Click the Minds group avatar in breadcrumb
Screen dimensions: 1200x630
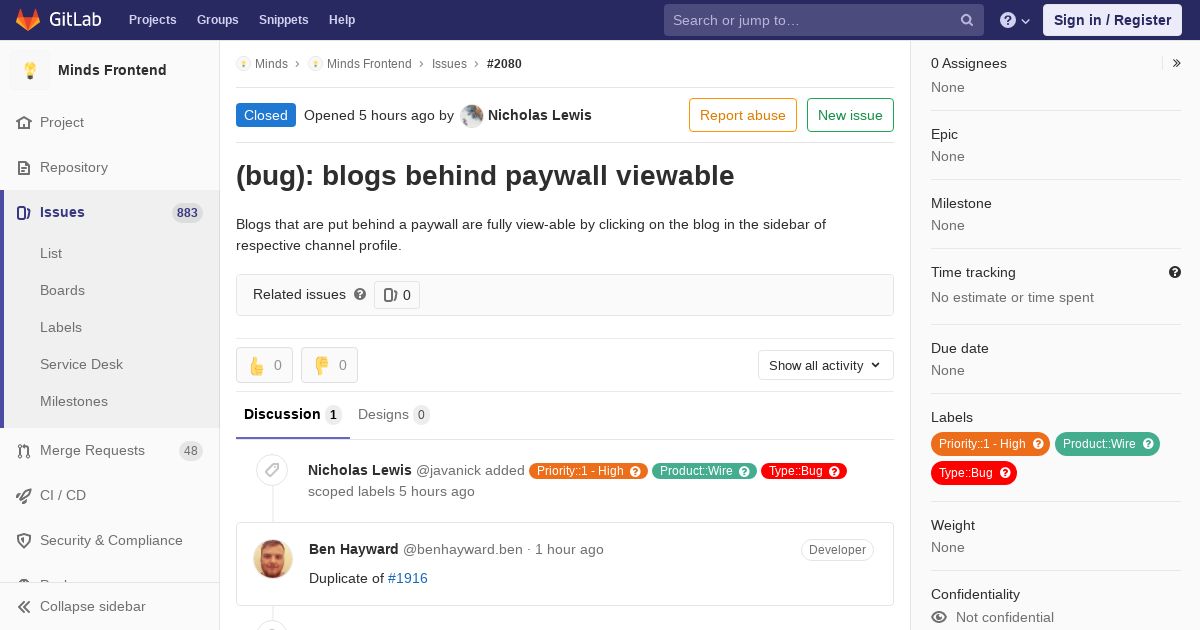tap(243, 63)
